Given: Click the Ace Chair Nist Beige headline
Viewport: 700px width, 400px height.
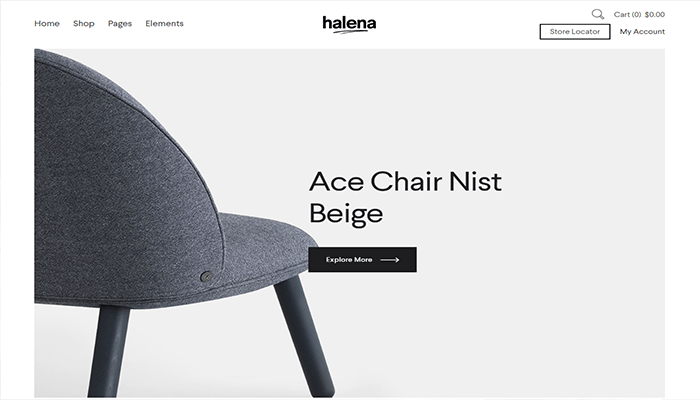Looking at the screenshot, I should pos(405,197).
